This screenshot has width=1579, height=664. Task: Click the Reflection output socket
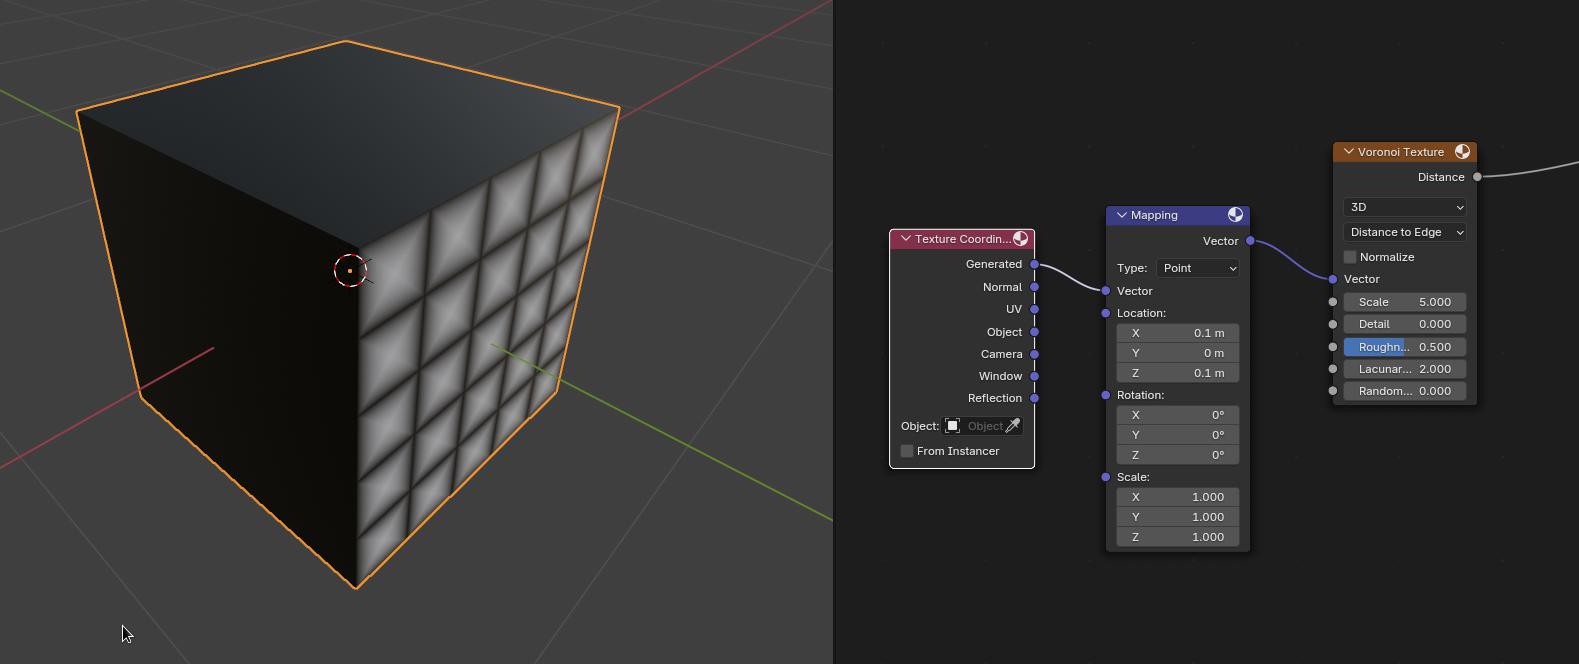1034,398
